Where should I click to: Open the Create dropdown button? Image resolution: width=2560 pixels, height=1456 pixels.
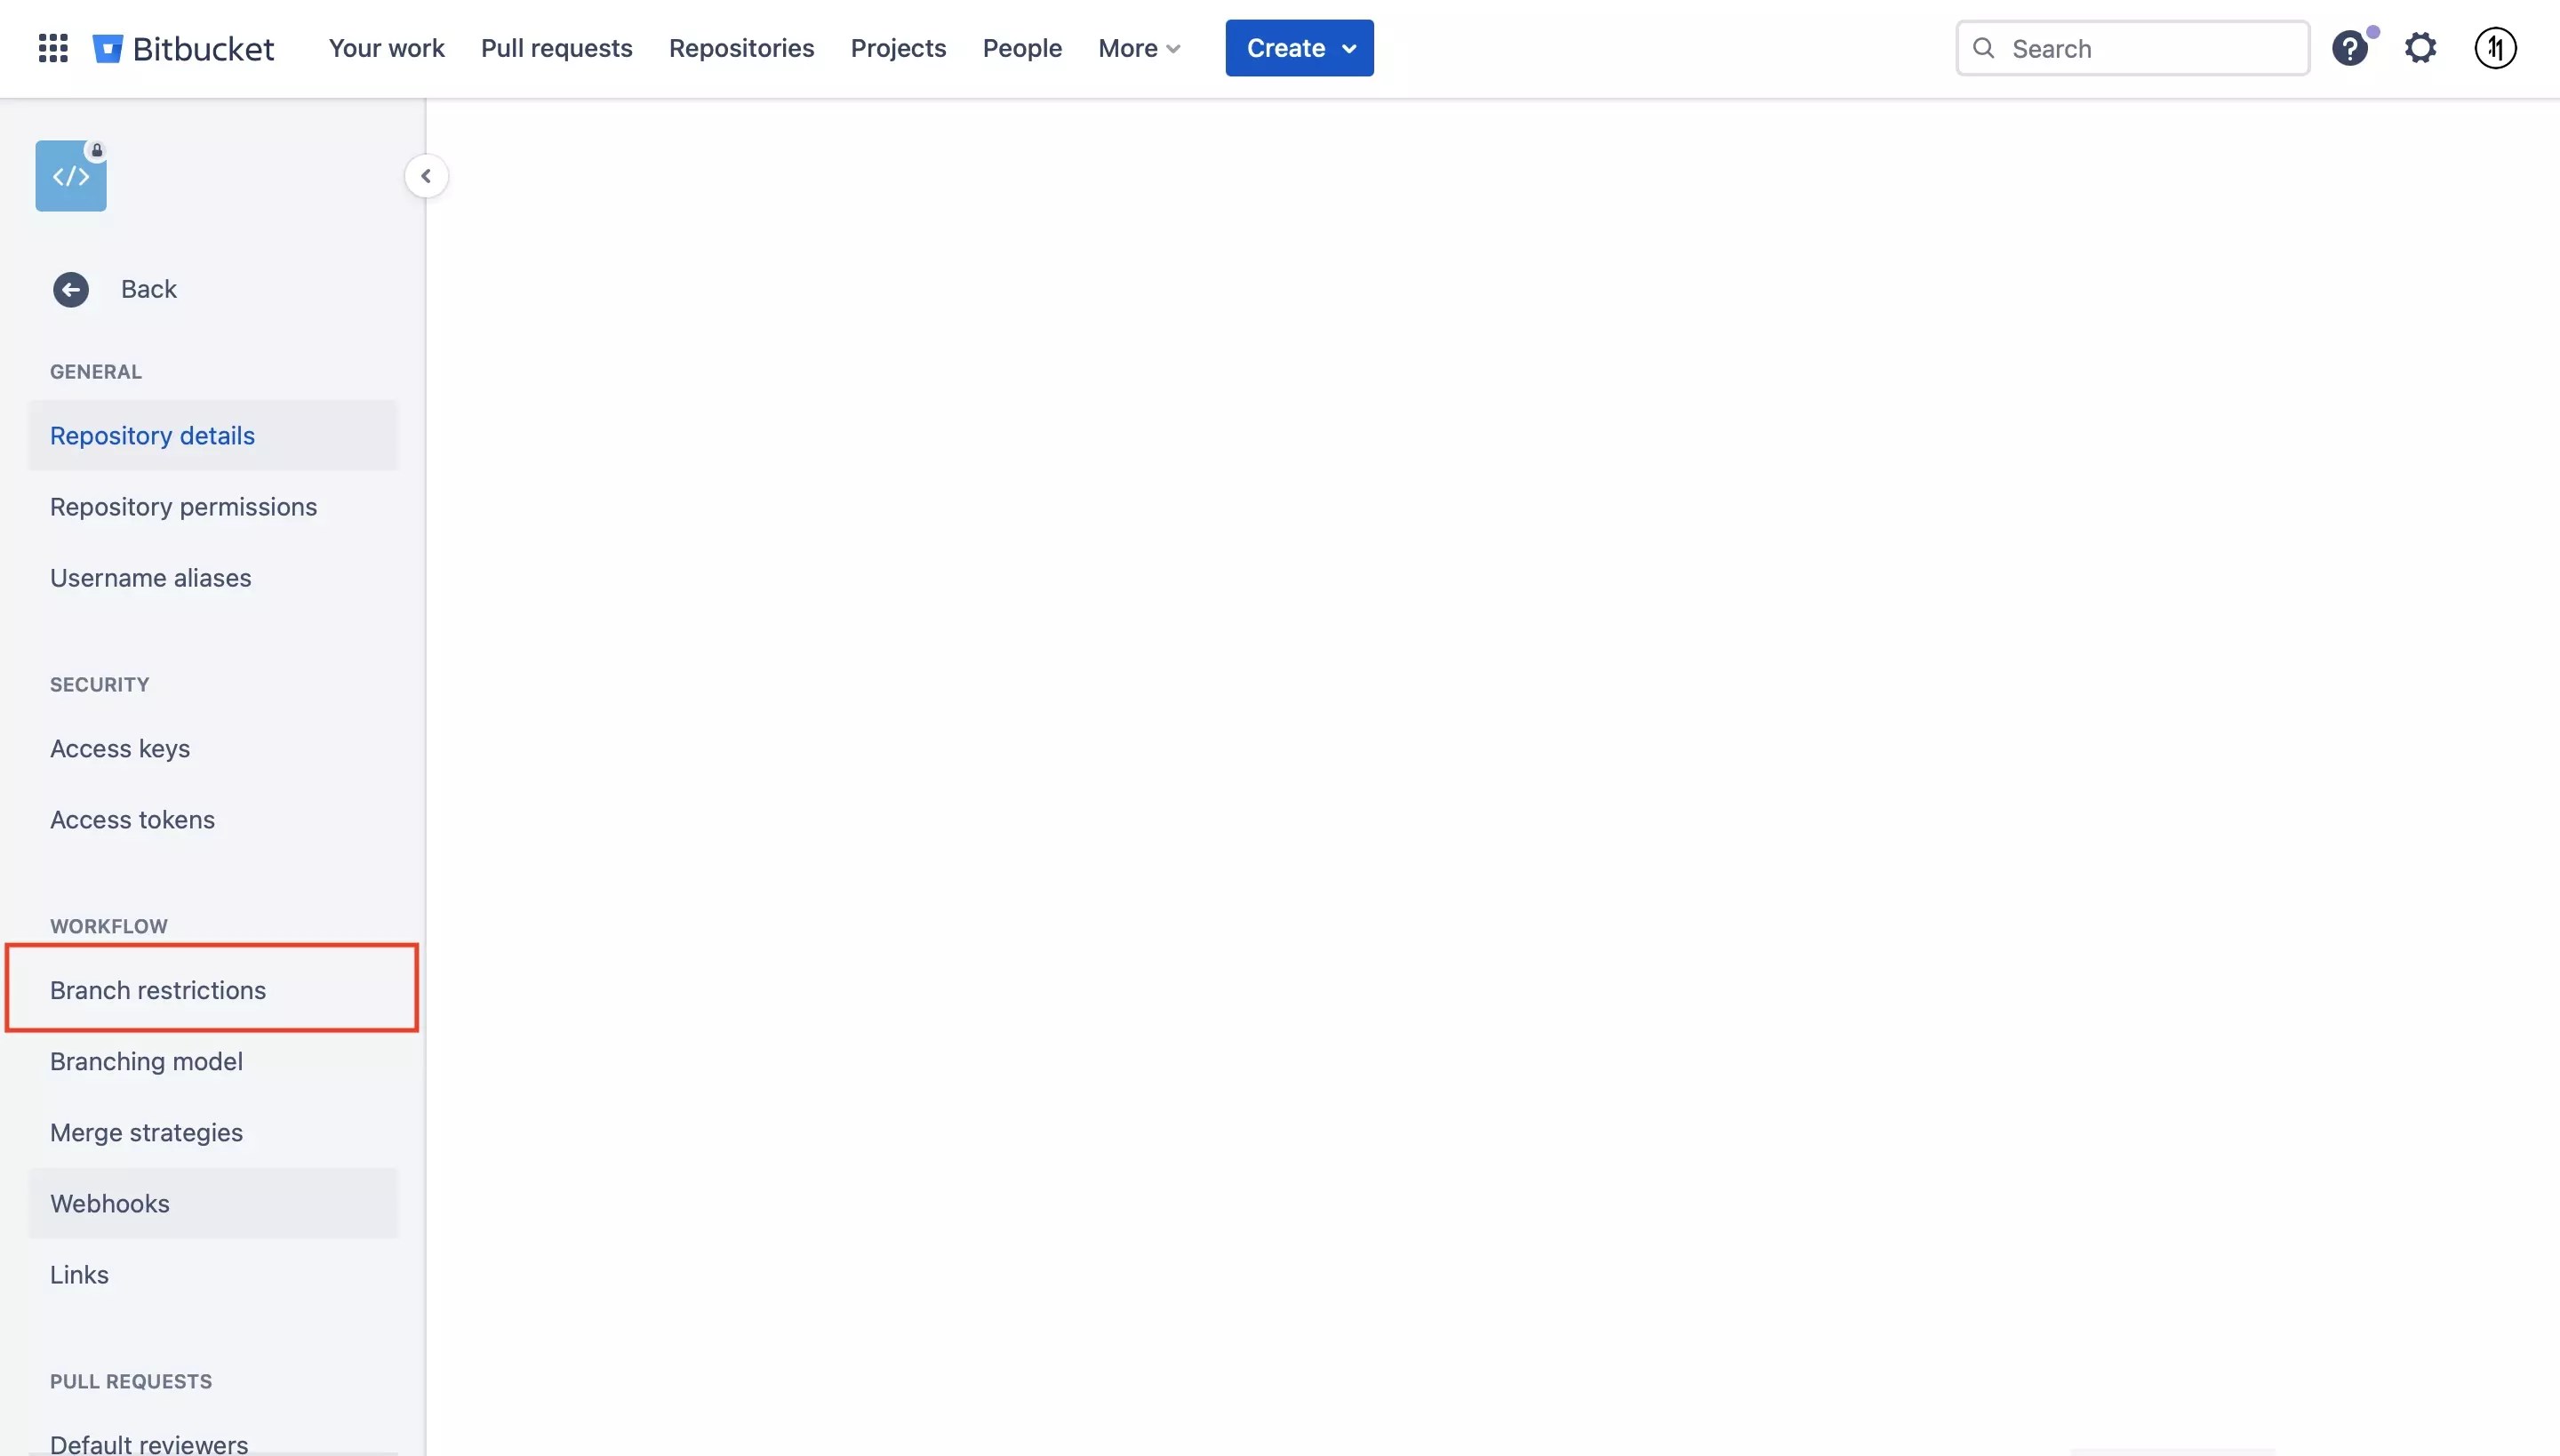tap(1299, 48)
